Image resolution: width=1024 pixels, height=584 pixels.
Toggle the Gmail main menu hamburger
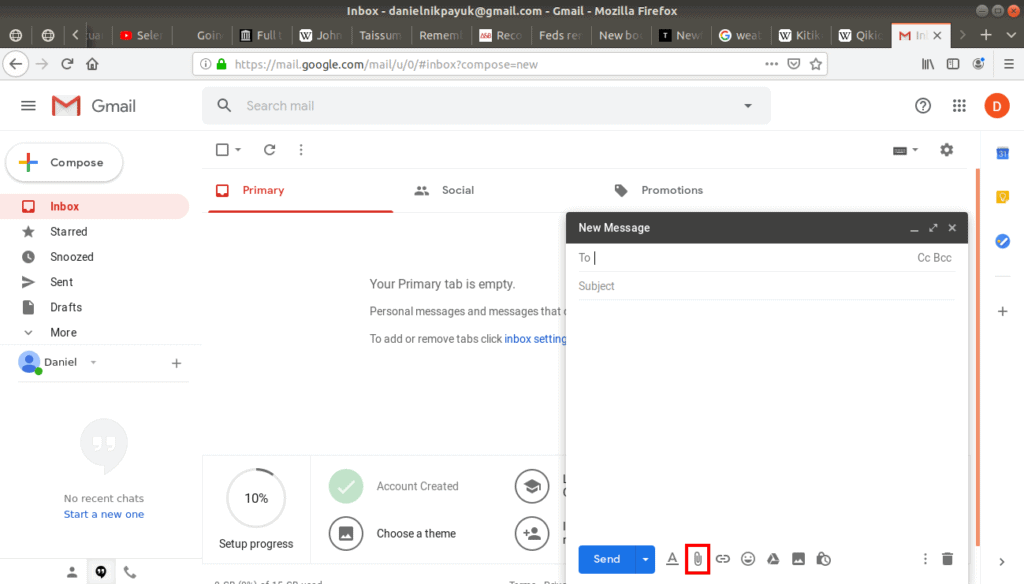[28, 106]
